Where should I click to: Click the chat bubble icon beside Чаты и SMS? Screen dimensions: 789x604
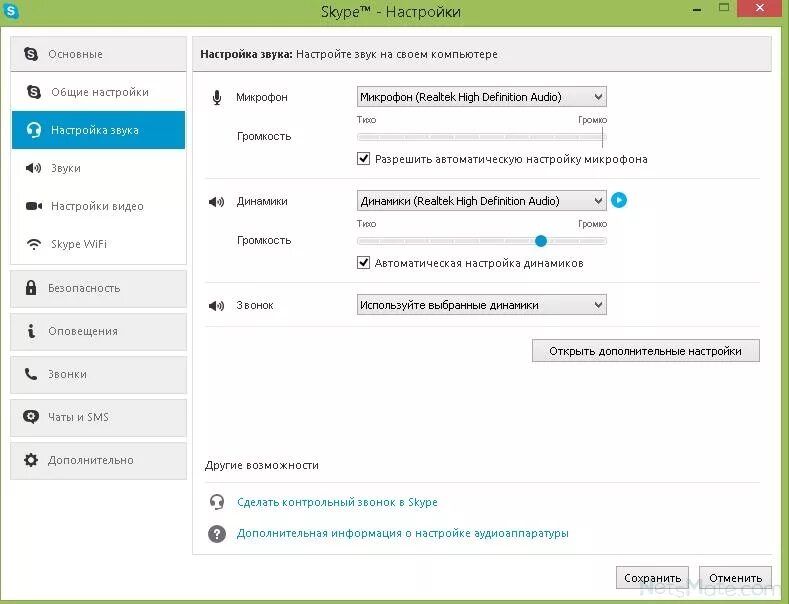[31, 417]
